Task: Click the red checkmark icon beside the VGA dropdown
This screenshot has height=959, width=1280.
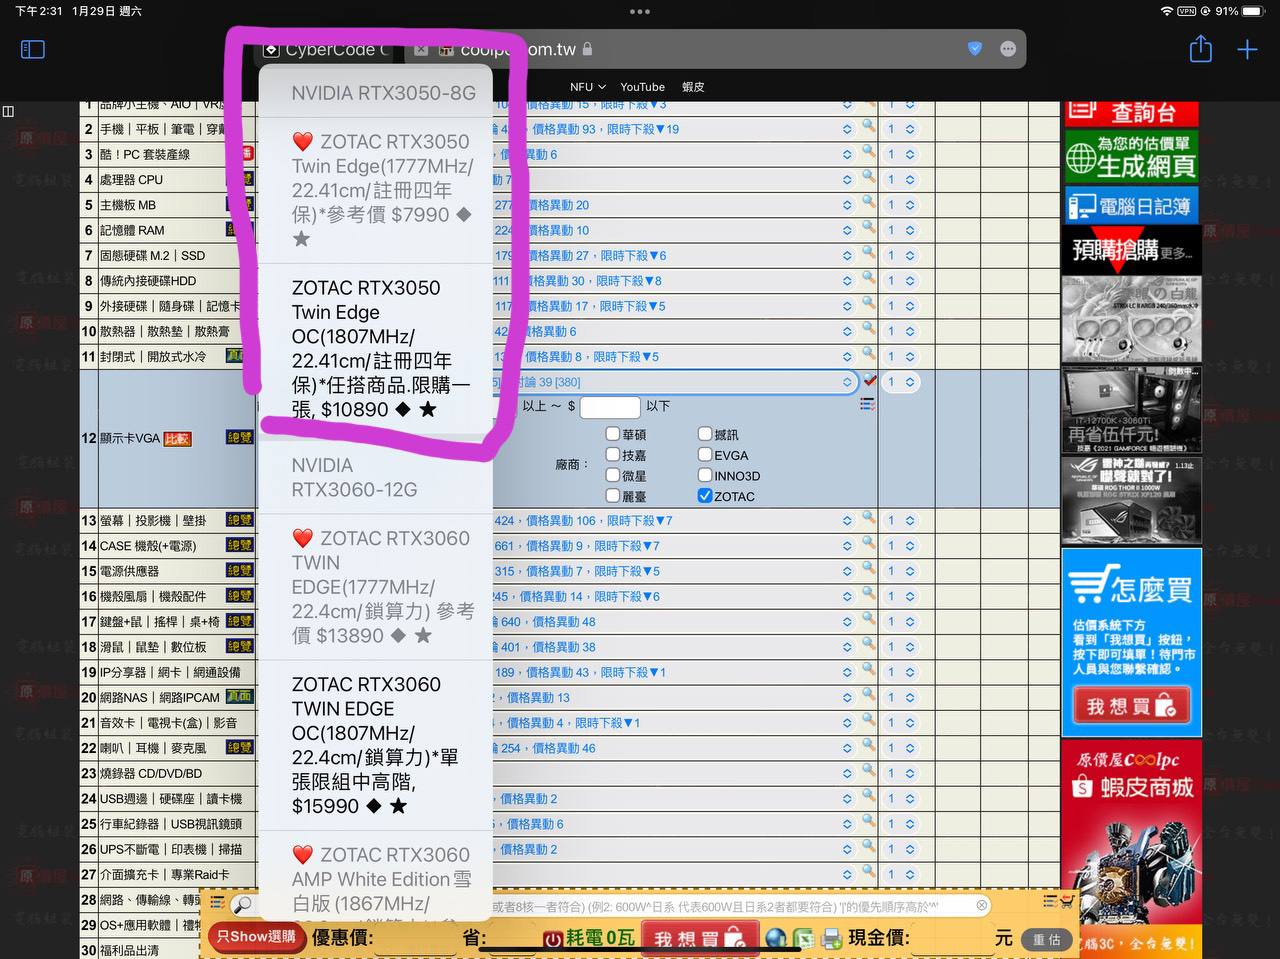Action: click(870, 381)
